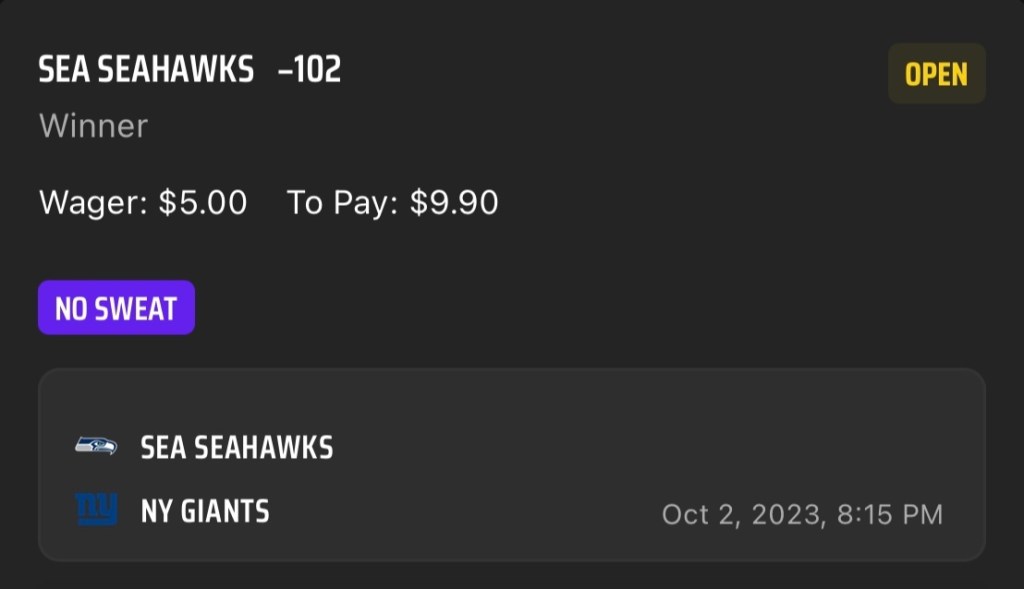This screenshot has width=1024, height=589.
Task: Tap the year 2023 in game date
Action: point(779,515)
